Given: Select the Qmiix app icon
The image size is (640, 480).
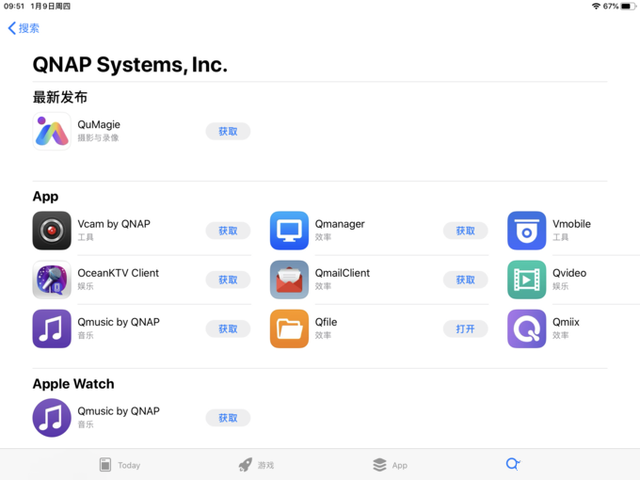Looking at the screenshot, I should tap(526, 329).
